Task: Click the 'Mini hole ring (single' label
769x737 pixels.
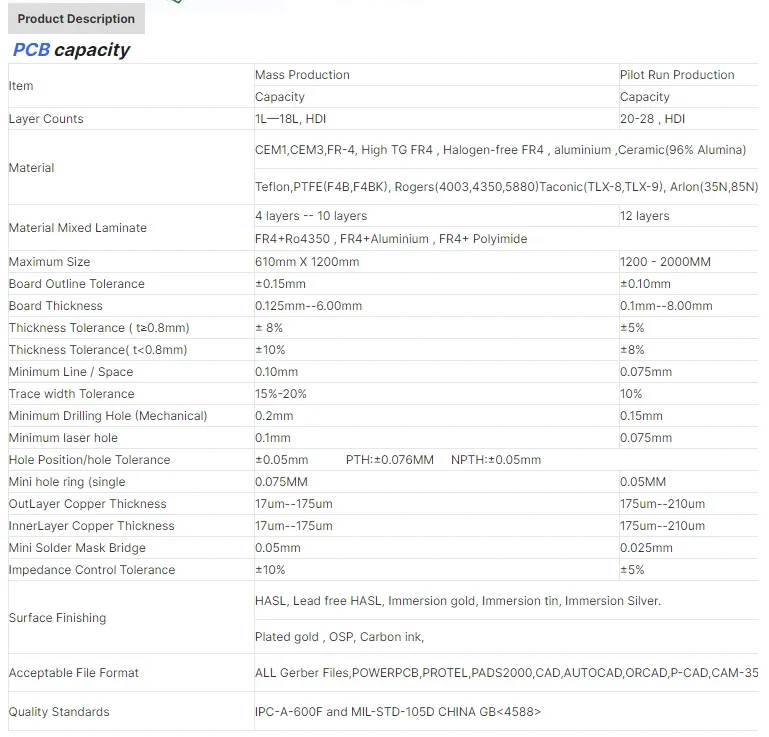Action: 67,482
